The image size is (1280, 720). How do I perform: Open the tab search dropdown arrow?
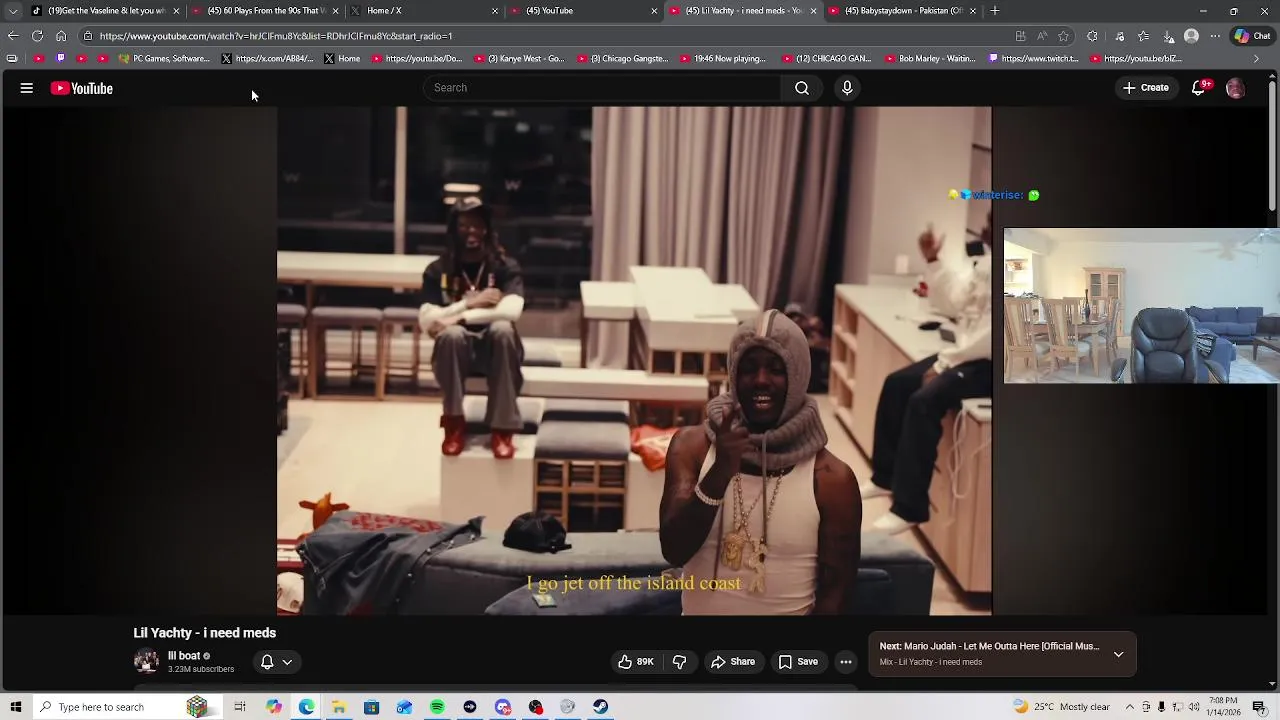pos(13,11)
